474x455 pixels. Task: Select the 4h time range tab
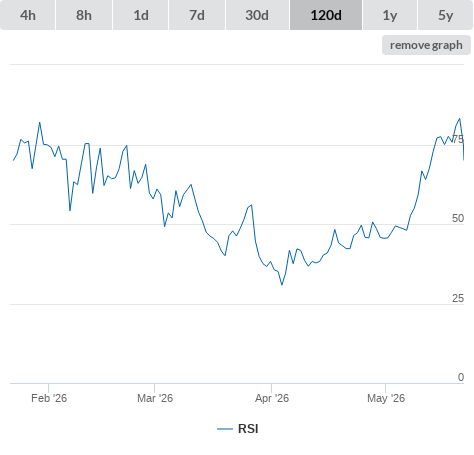pos(28,15)
